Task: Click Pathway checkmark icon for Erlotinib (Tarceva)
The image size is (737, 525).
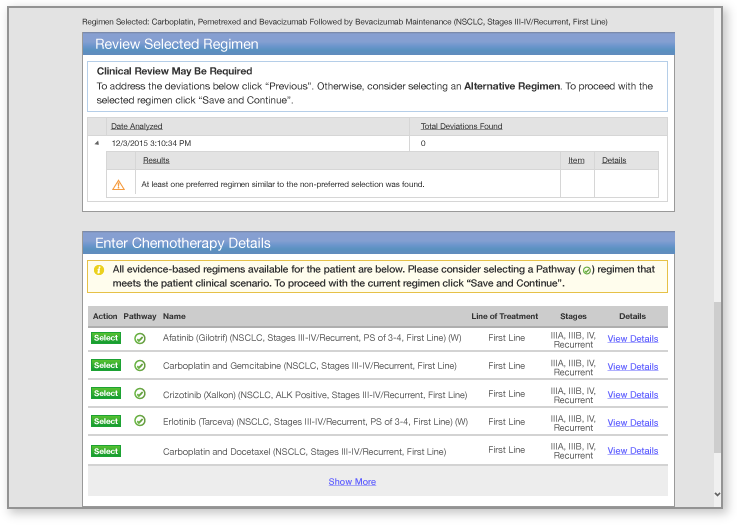Action: point(140,422)
